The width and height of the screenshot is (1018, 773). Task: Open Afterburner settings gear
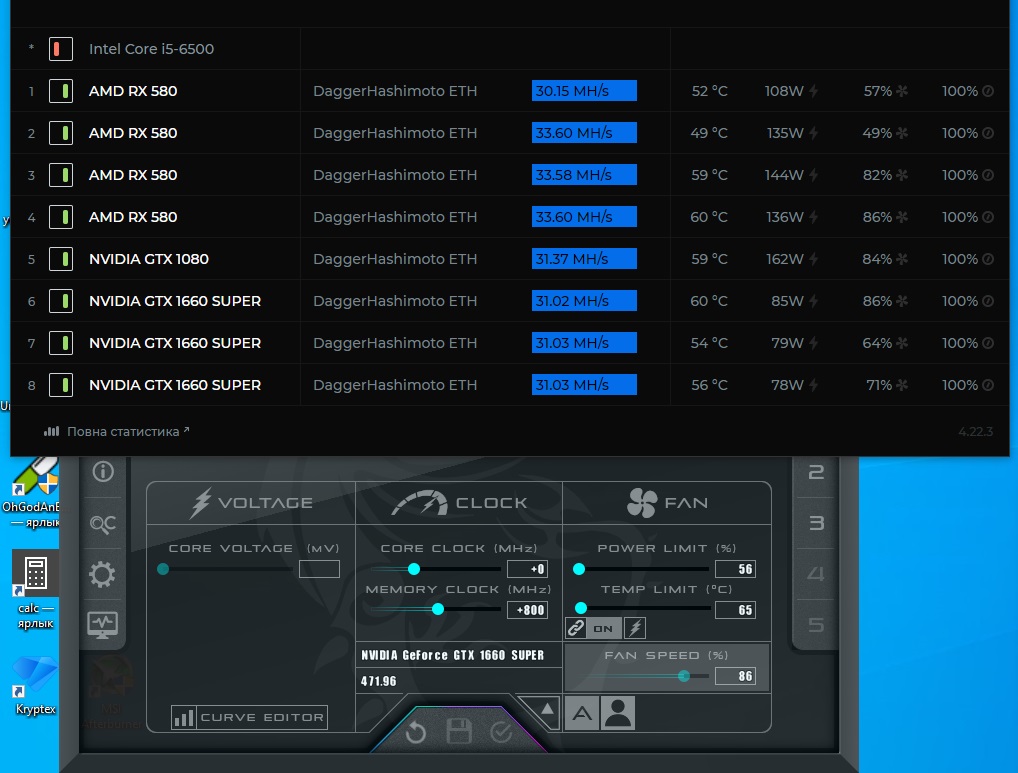(x=102, y=574)
